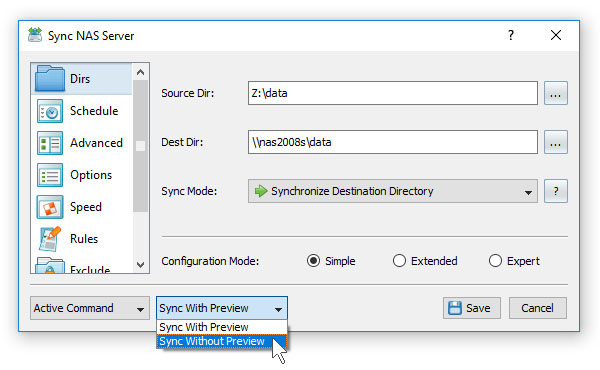Open the Active Command dropdown
This screenshot has height=370, width=600.
[90, 308]
